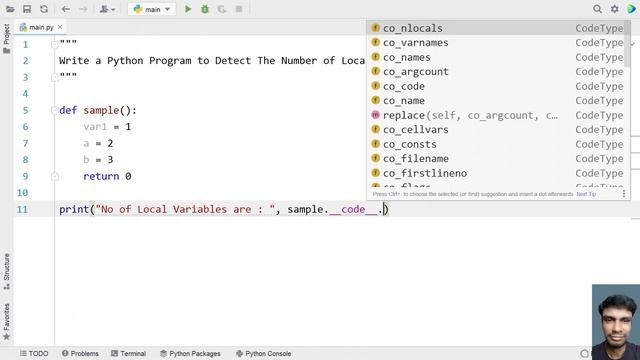Screen dimensions: 640x360
Task: Click the Stop square icon in the toolbar
Action: tap(239, 9)
